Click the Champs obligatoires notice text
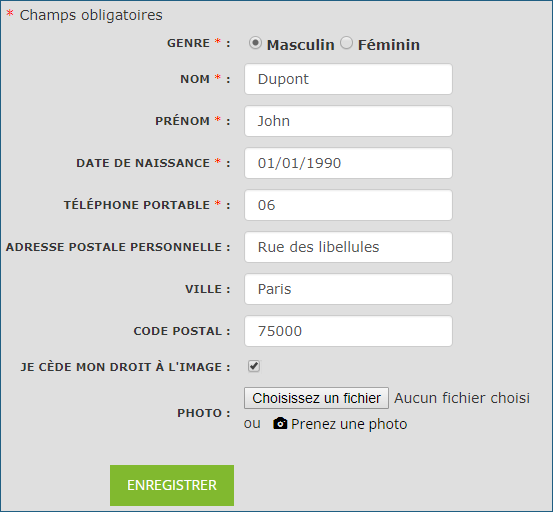Screen dimensions: 553x512 91,15
